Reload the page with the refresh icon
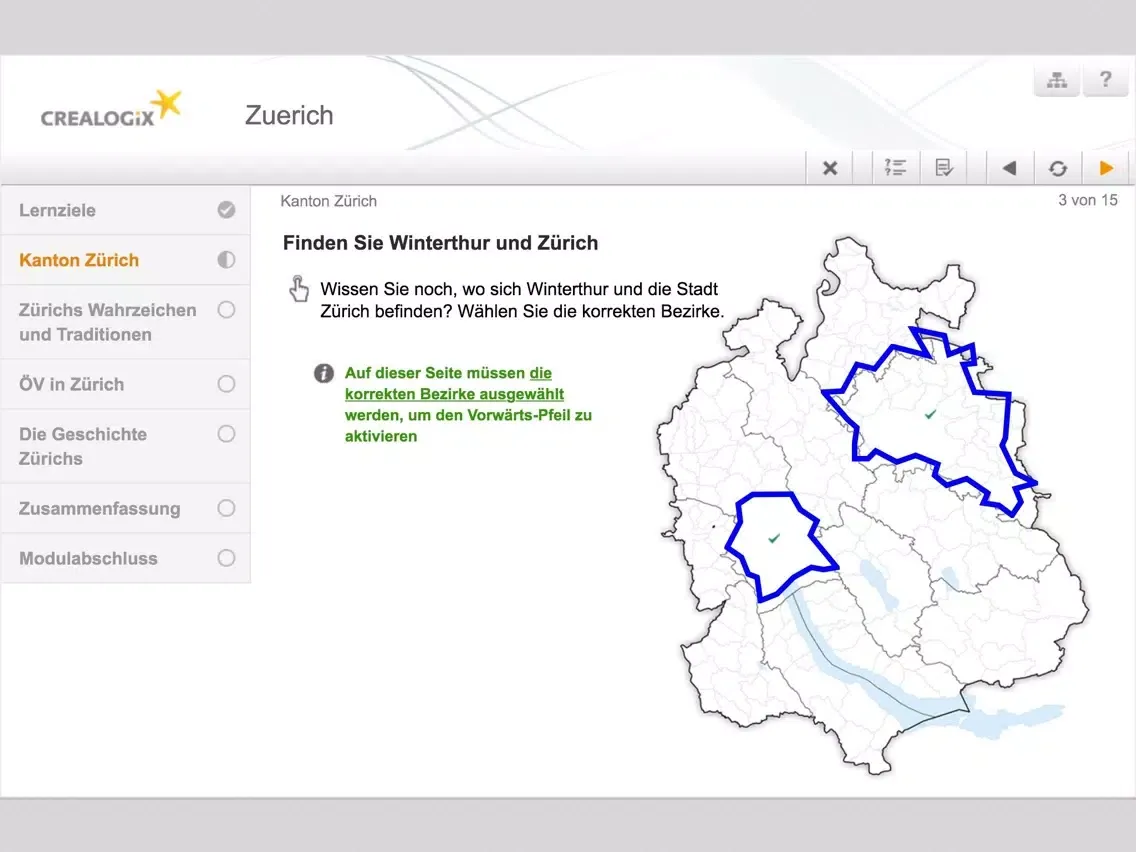 [x=1058, y=168]
